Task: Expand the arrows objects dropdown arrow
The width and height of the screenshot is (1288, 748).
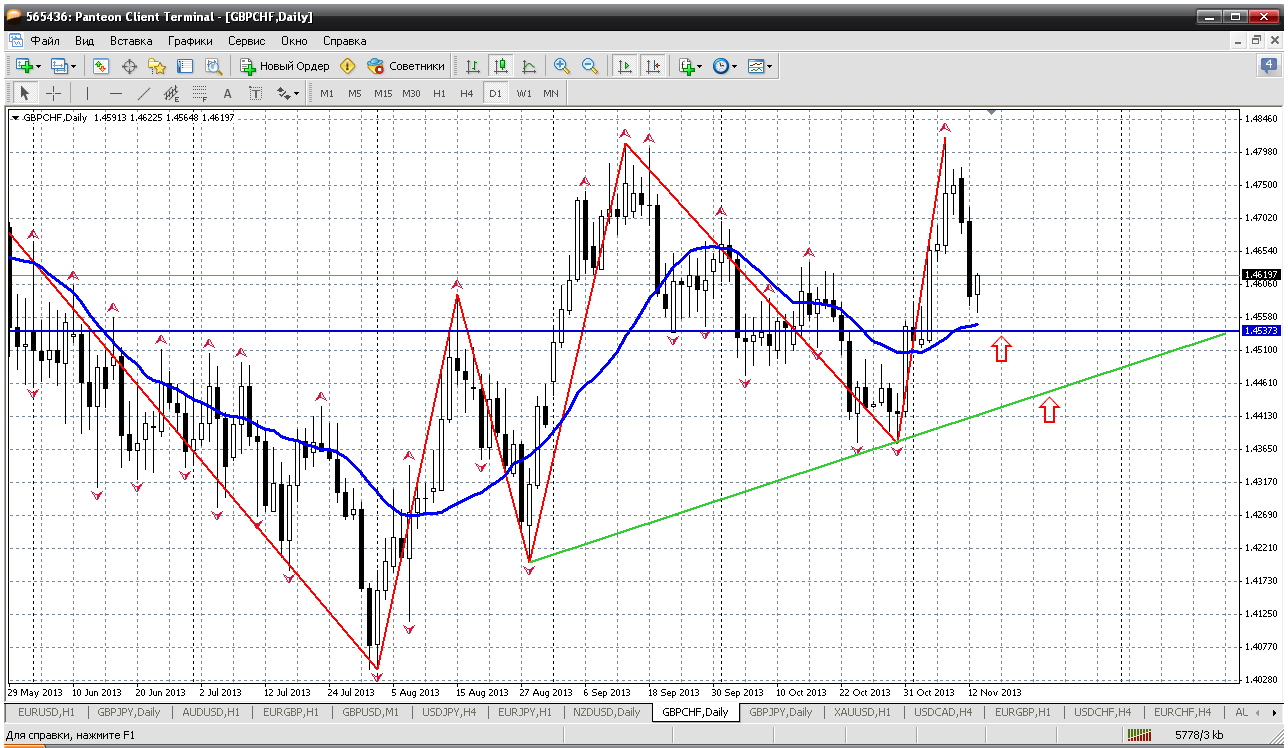Action: 297,93
